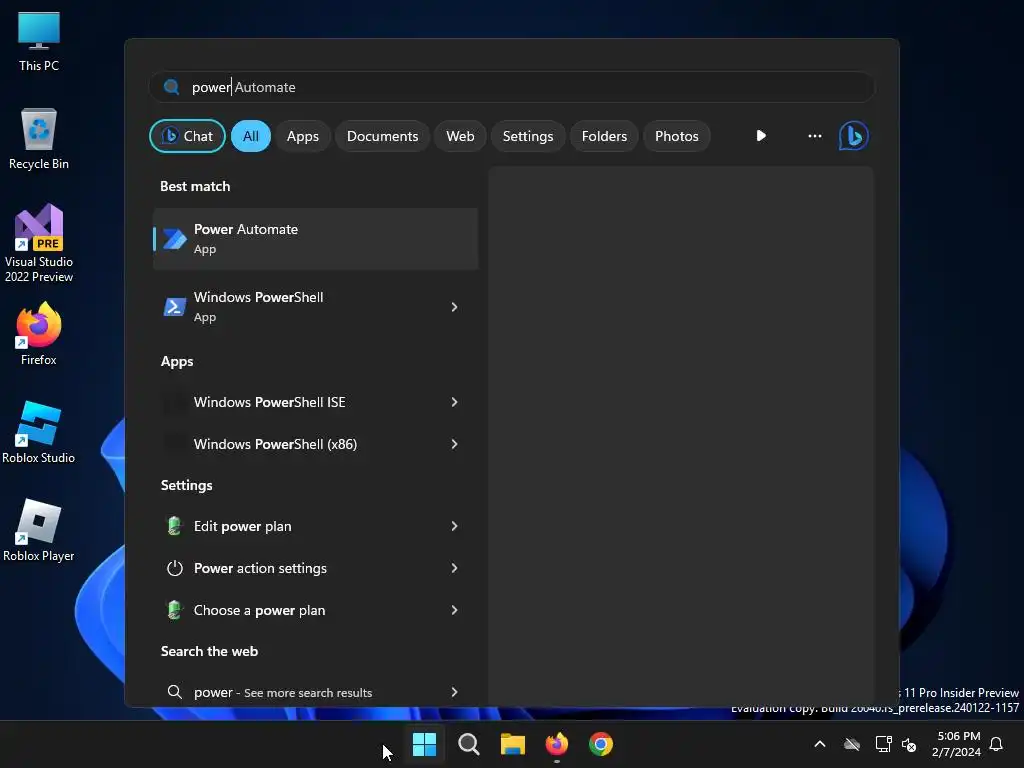Open Roblox Studio desktop shortcut
1024x768 pixels.
[39, 432]
